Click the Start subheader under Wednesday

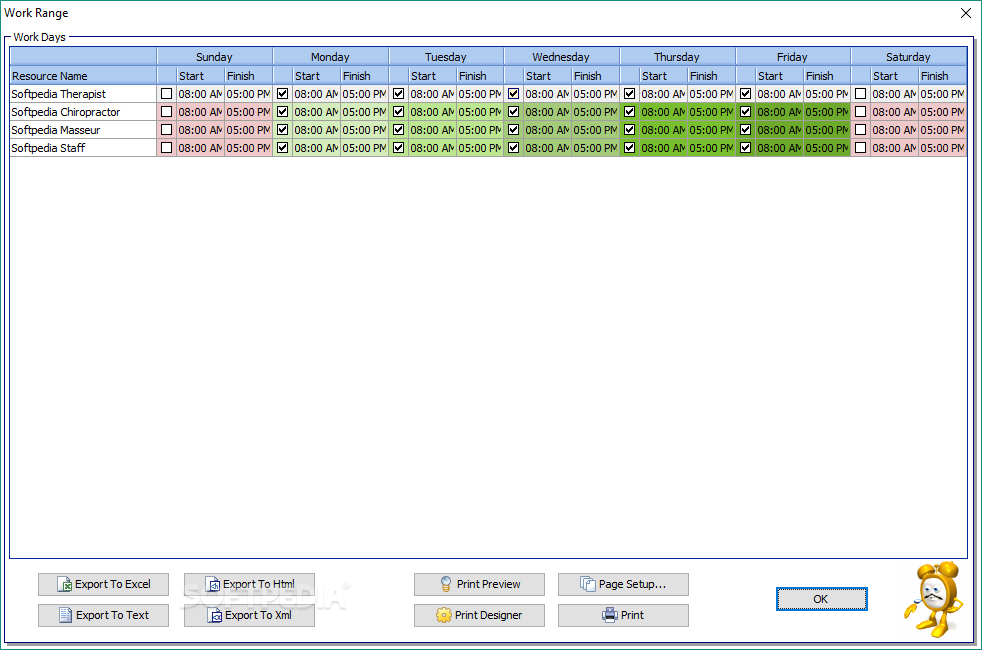(x=547, y=76)
